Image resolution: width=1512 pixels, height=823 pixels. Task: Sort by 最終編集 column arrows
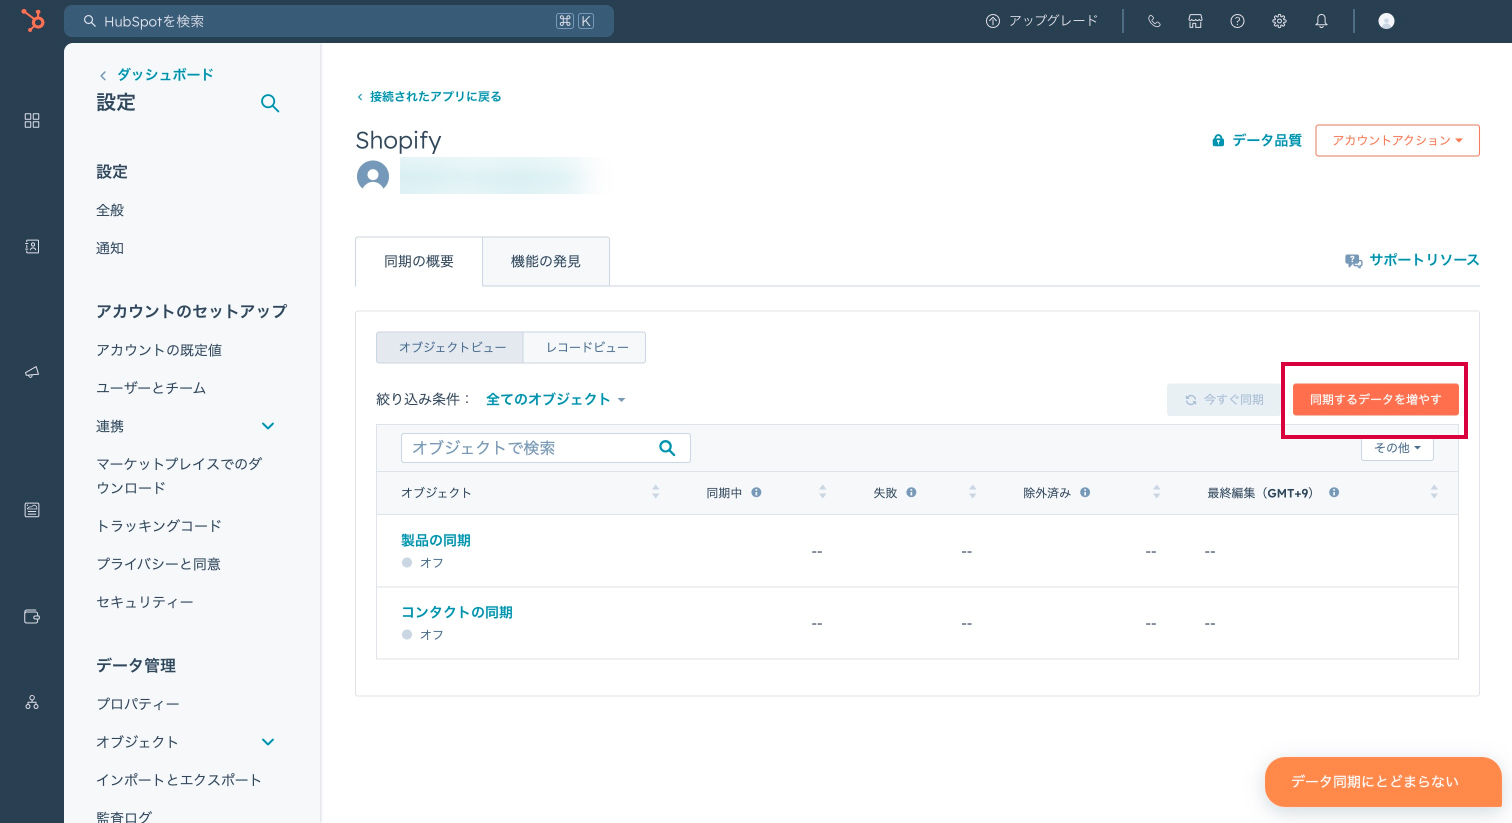click(1434, 492)
